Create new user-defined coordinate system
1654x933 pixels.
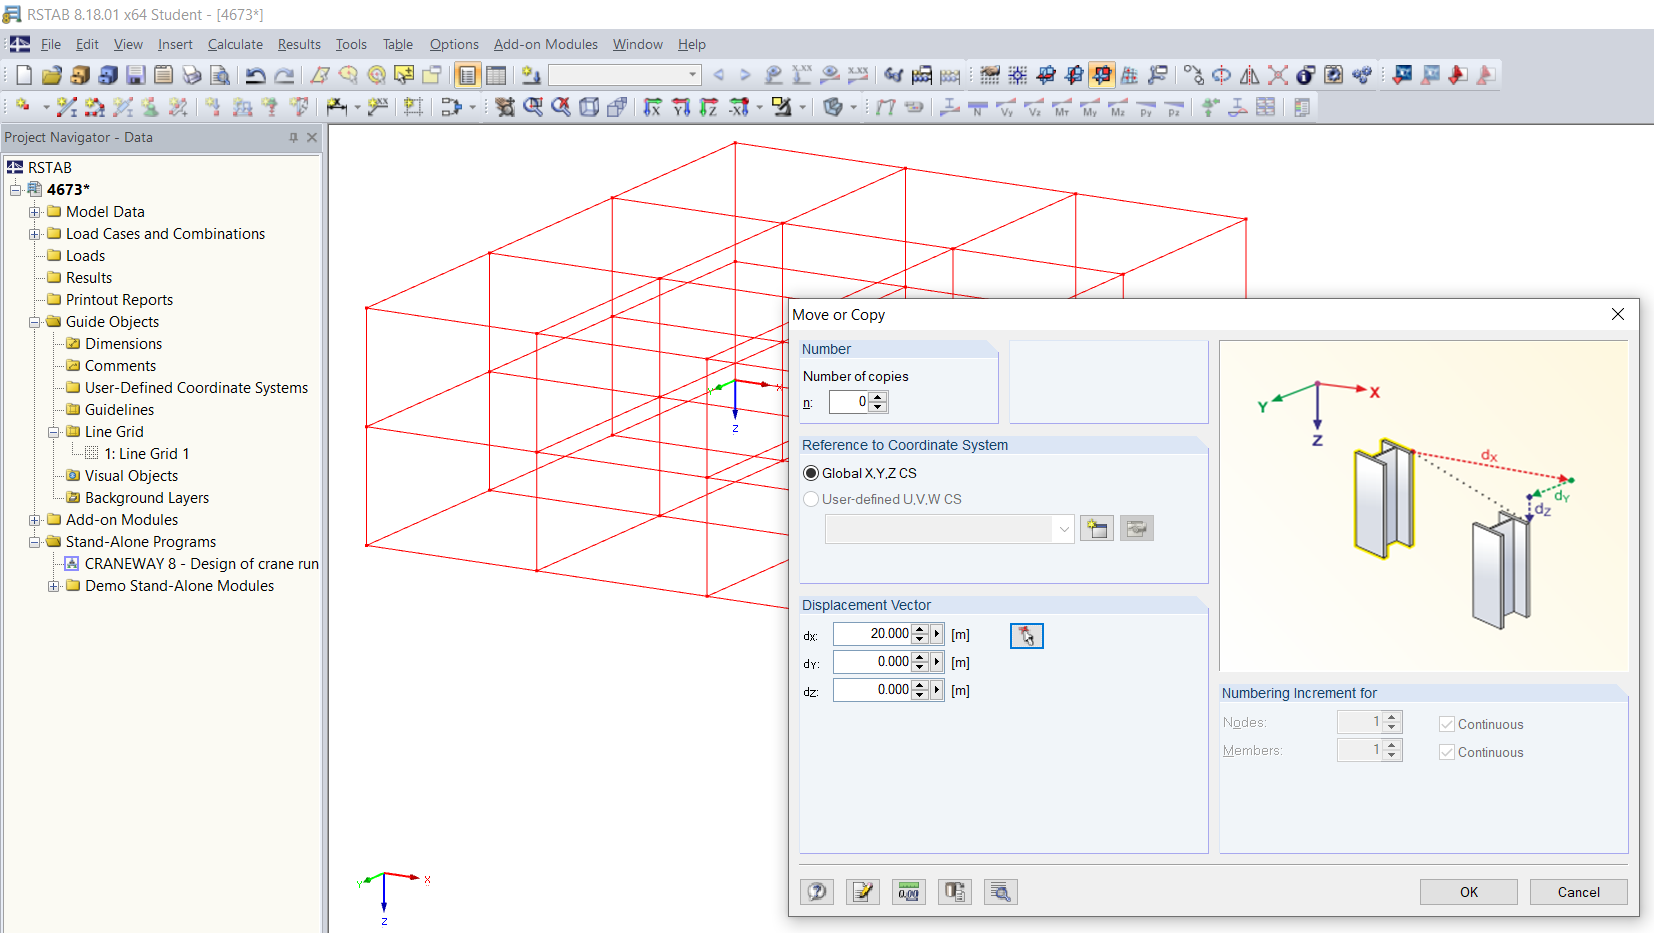tap(1097, 528)
